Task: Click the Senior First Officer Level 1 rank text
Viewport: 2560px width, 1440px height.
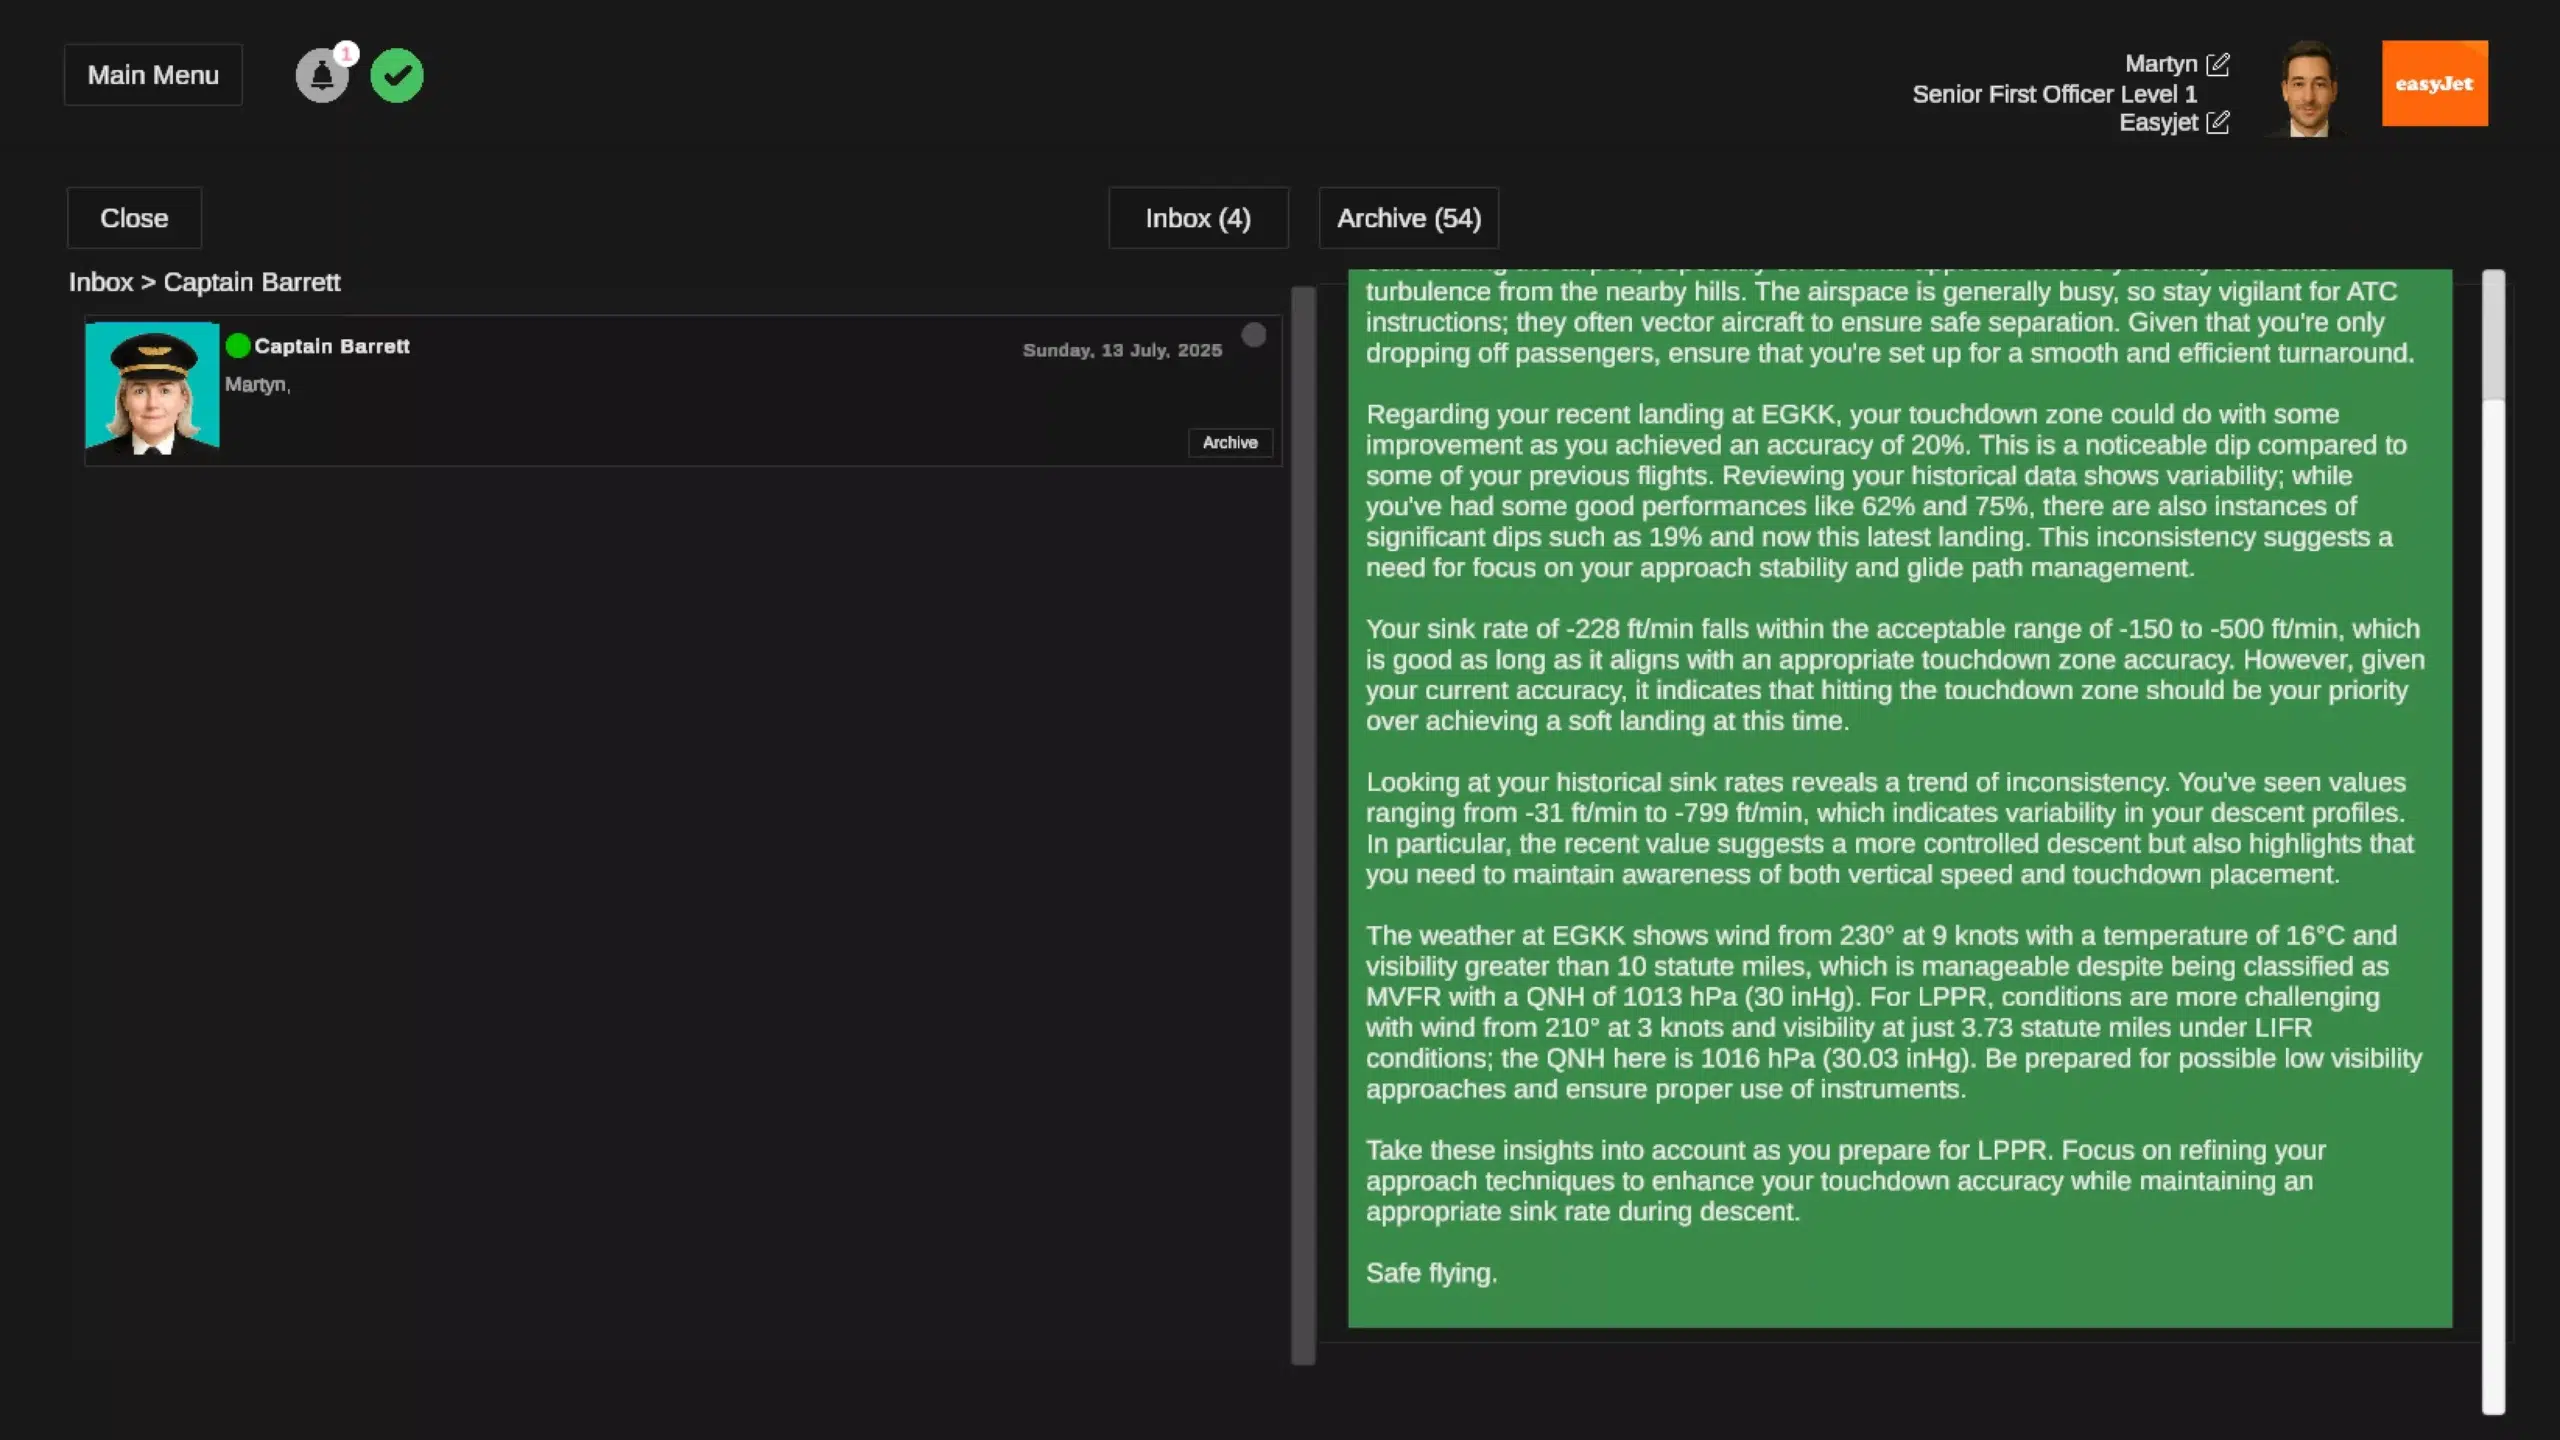Action: coord(2054,94)
